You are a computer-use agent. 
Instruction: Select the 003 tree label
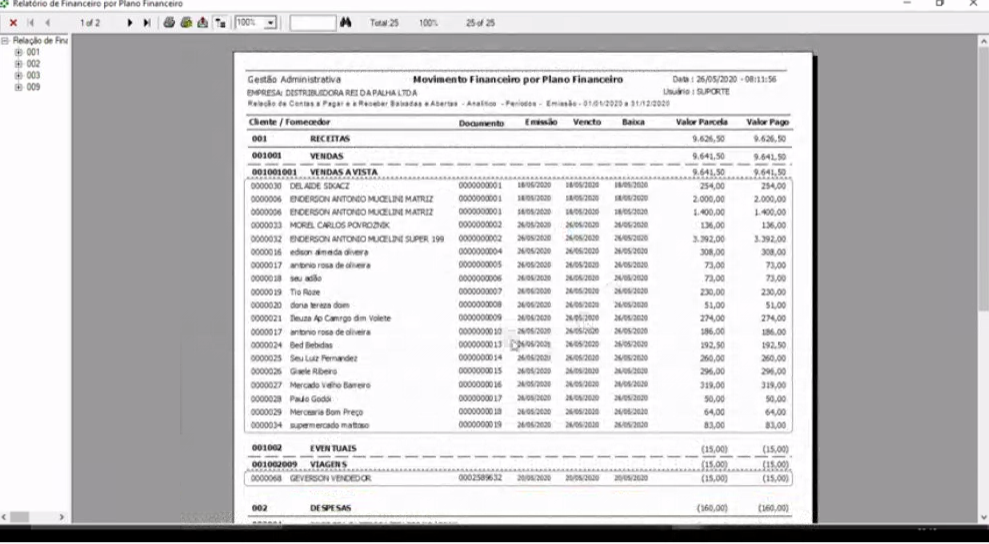(x=33, y=75)
